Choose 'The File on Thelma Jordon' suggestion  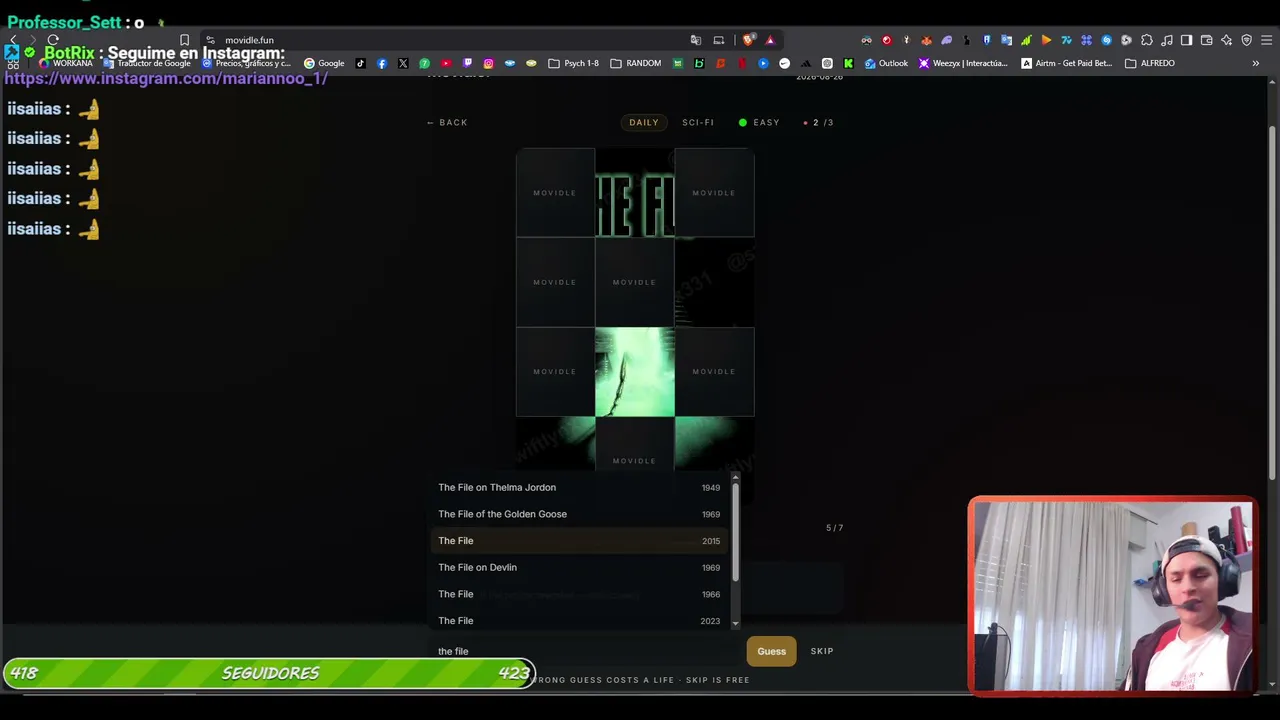coord(579,487)
